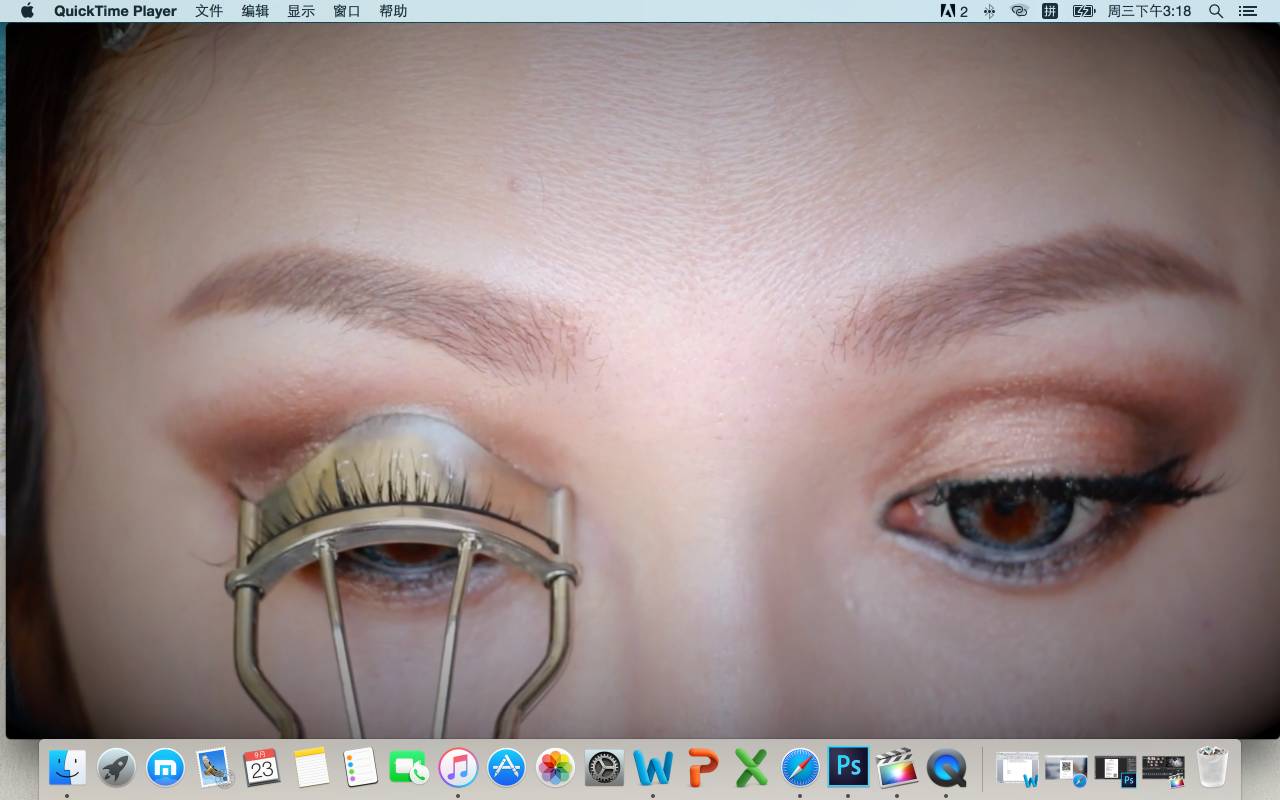1280x800 pixels.
Task: Open the QuickTime Player application menu
Action: point(115,11)
